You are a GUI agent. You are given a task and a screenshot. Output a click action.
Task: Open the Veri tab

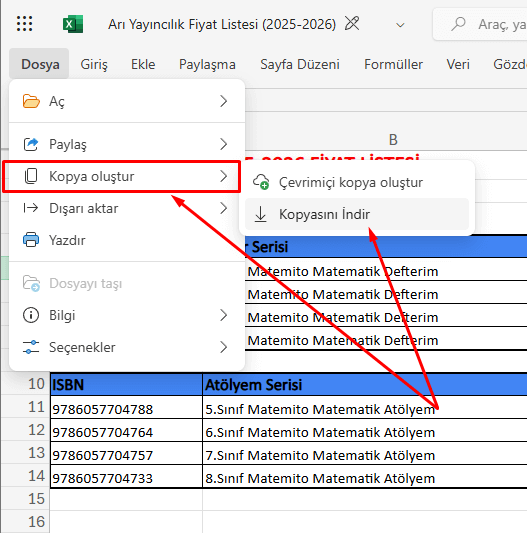click(x=458, y=64)
